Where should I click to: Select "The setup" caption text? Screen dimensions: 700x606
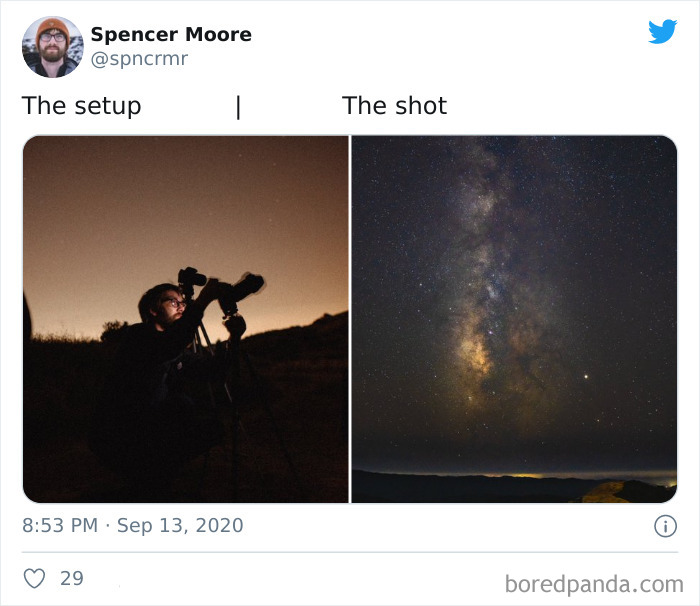click(82, 106)
